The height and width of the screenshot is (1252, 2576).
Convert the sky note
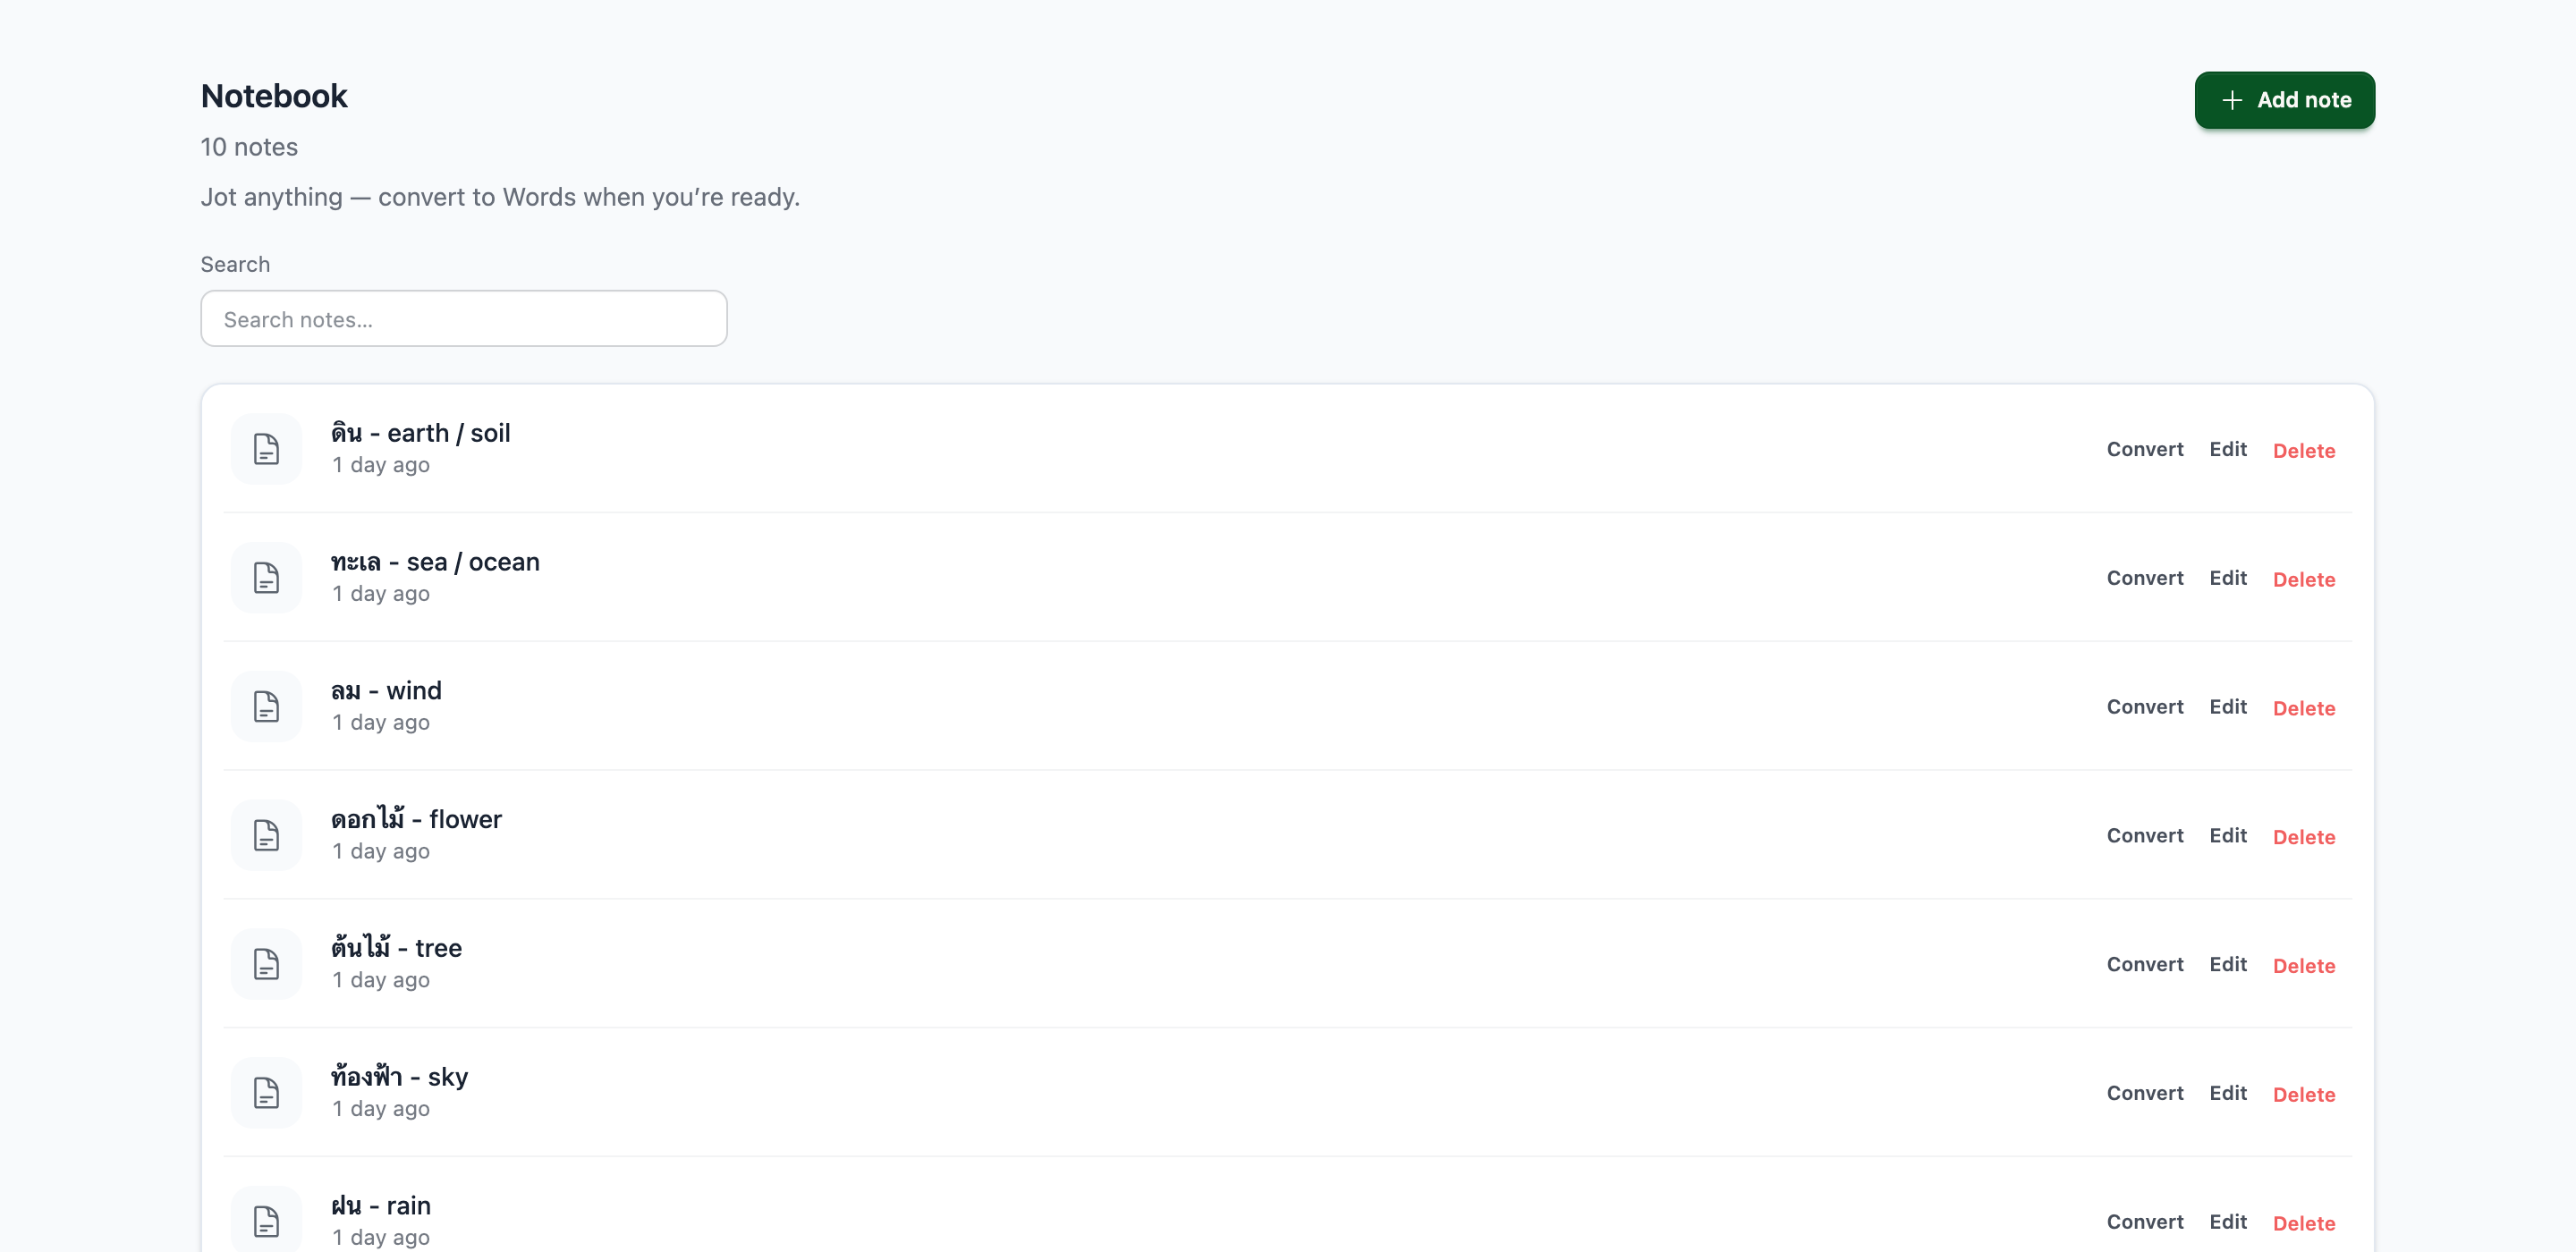2145,1093
